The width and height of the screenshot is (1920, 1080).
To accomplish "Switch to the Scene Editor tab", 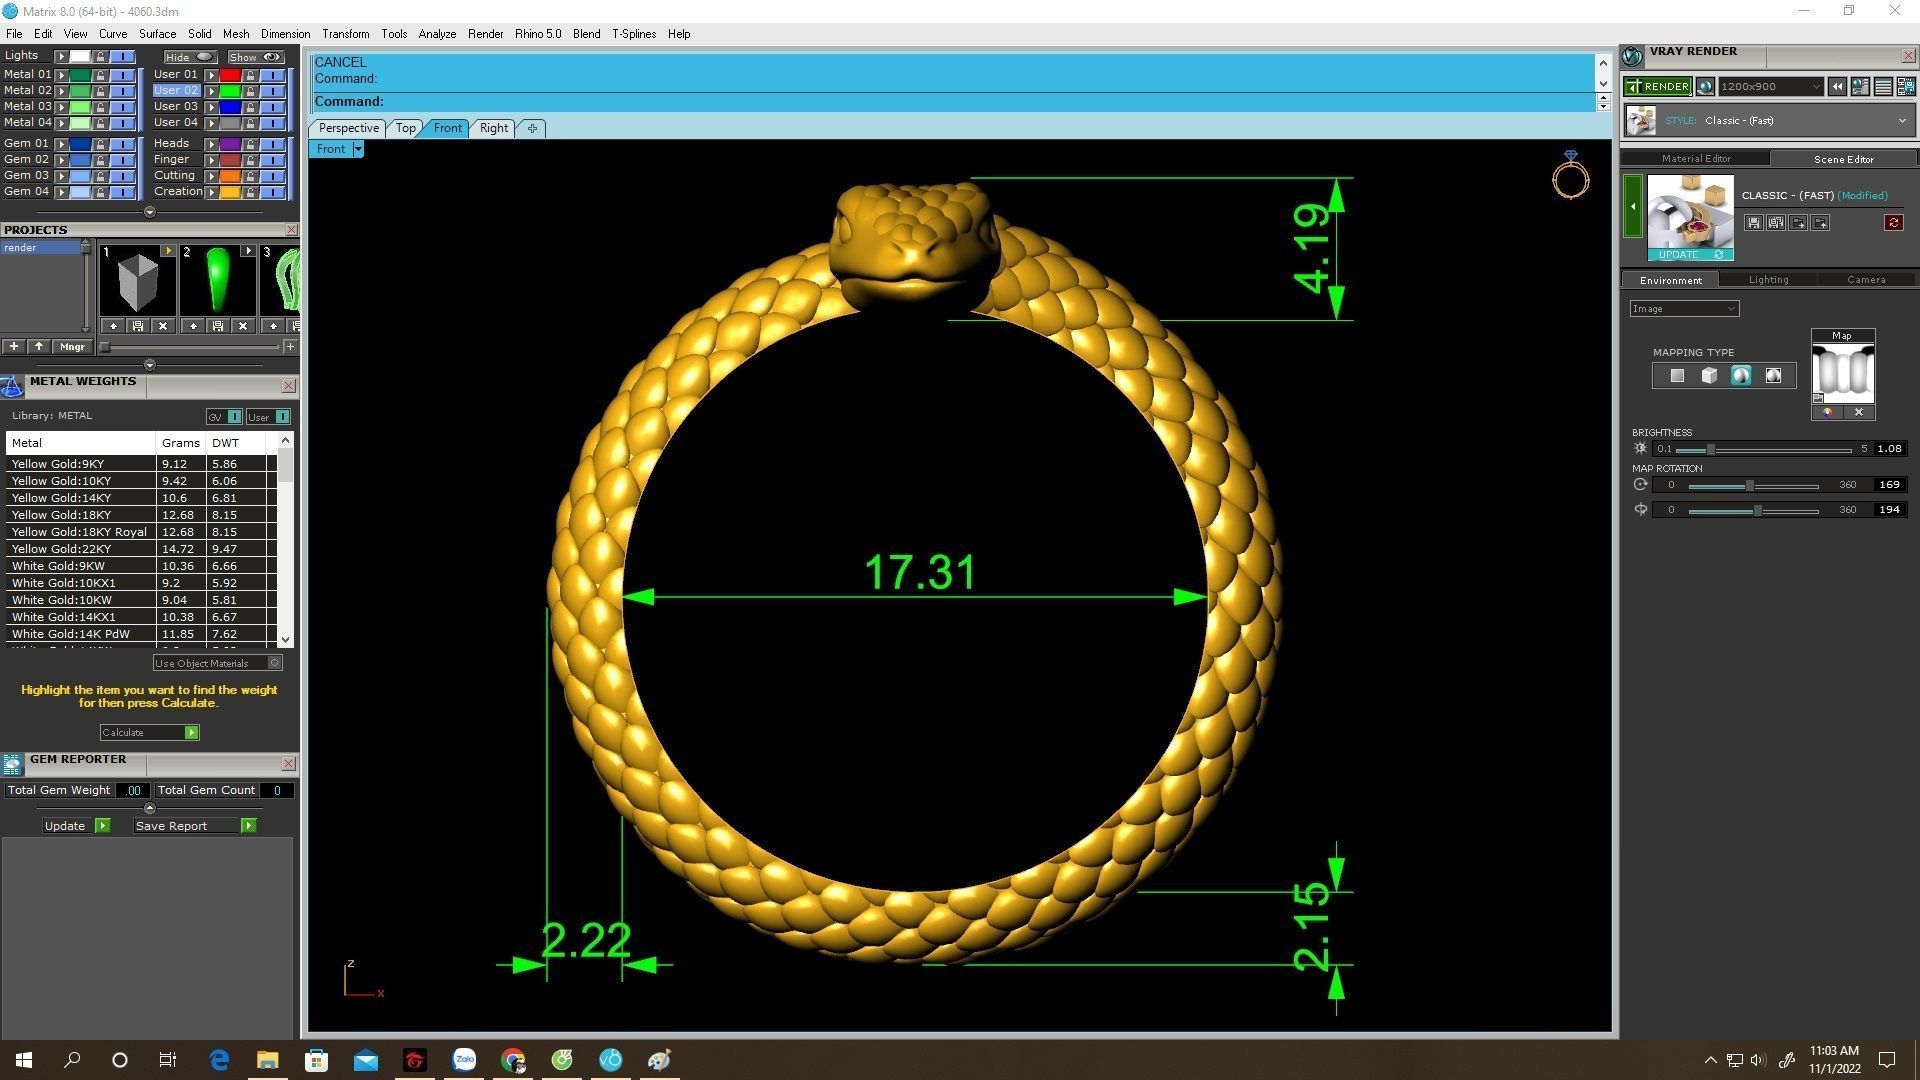I will point(1843,158).
